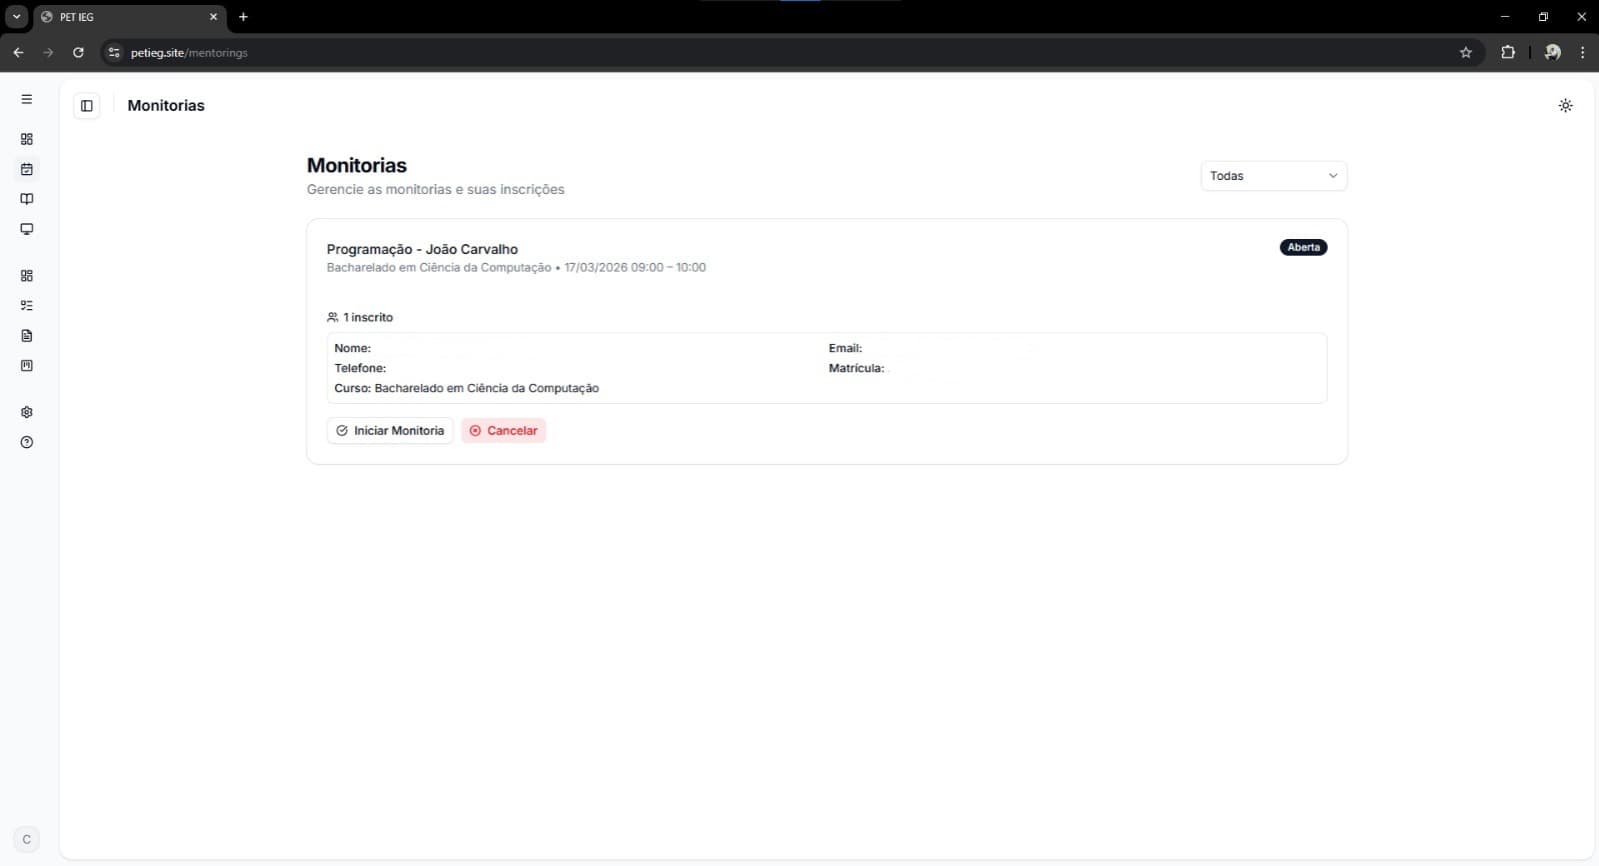1599x866 pixels.
Task: Toggle light/dark theme sun icon
Action: 1565,106
